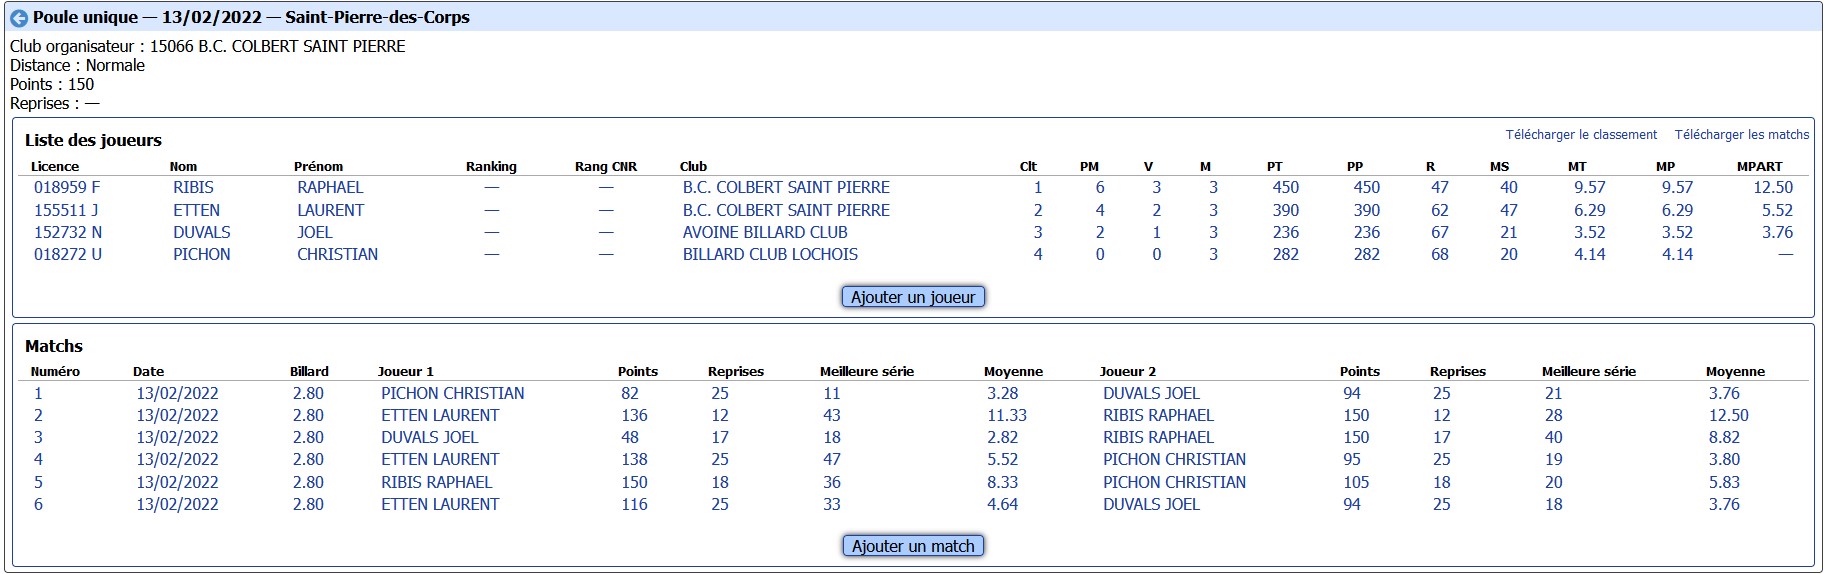Click the AVOINE BILLARD CLUB entry
The image size is (1830, 574).
(x=765, y=232)
